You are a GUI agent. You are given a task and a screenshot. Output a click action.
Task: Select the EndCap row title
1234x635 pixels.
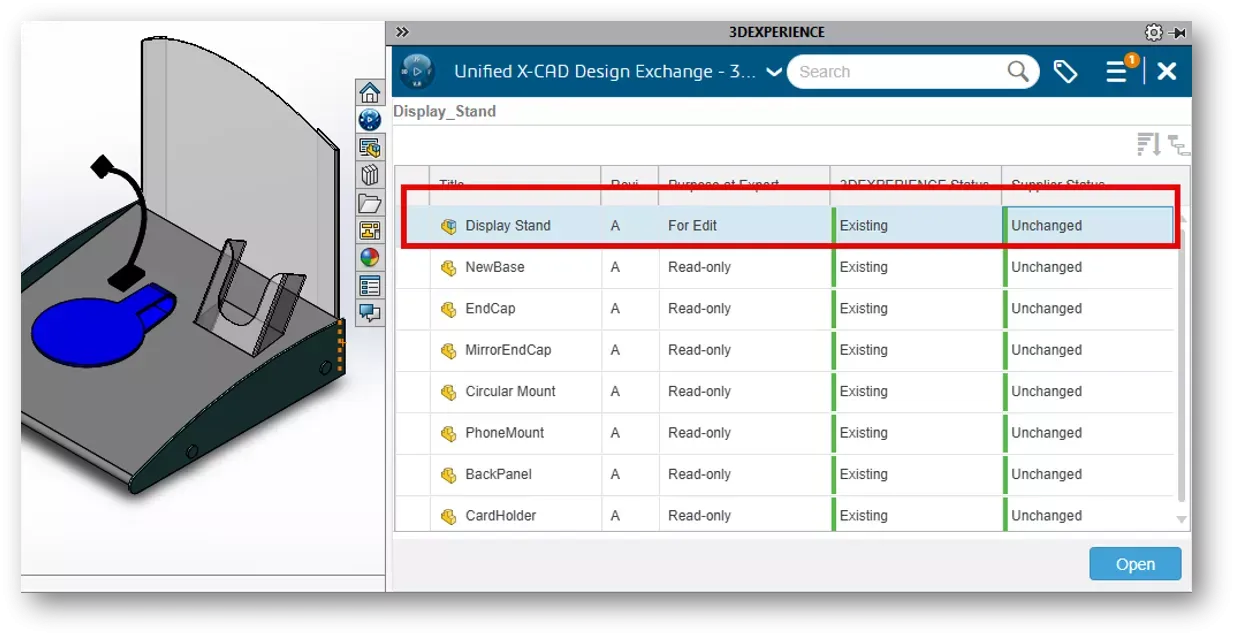(490, 309)
